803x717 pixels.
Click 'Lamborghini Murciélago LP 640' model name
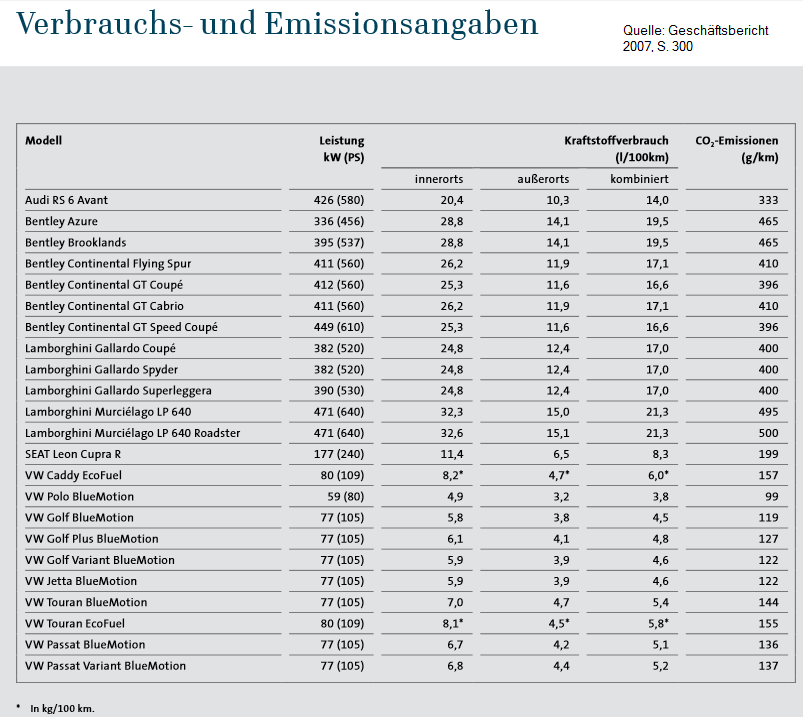[x=108, y=412]
